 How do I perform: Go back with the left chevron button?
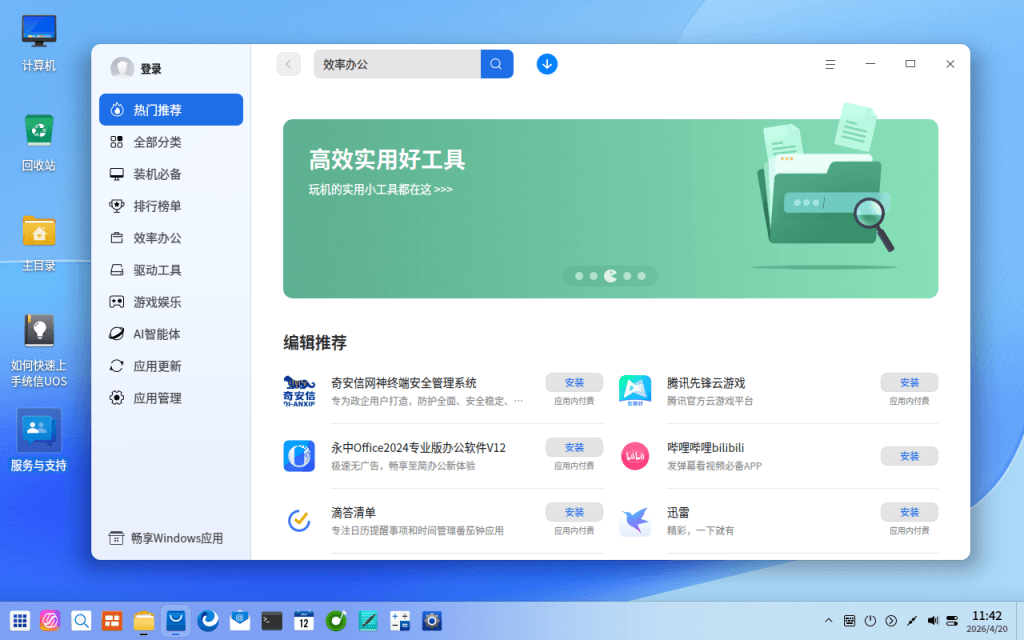(288, 64)
